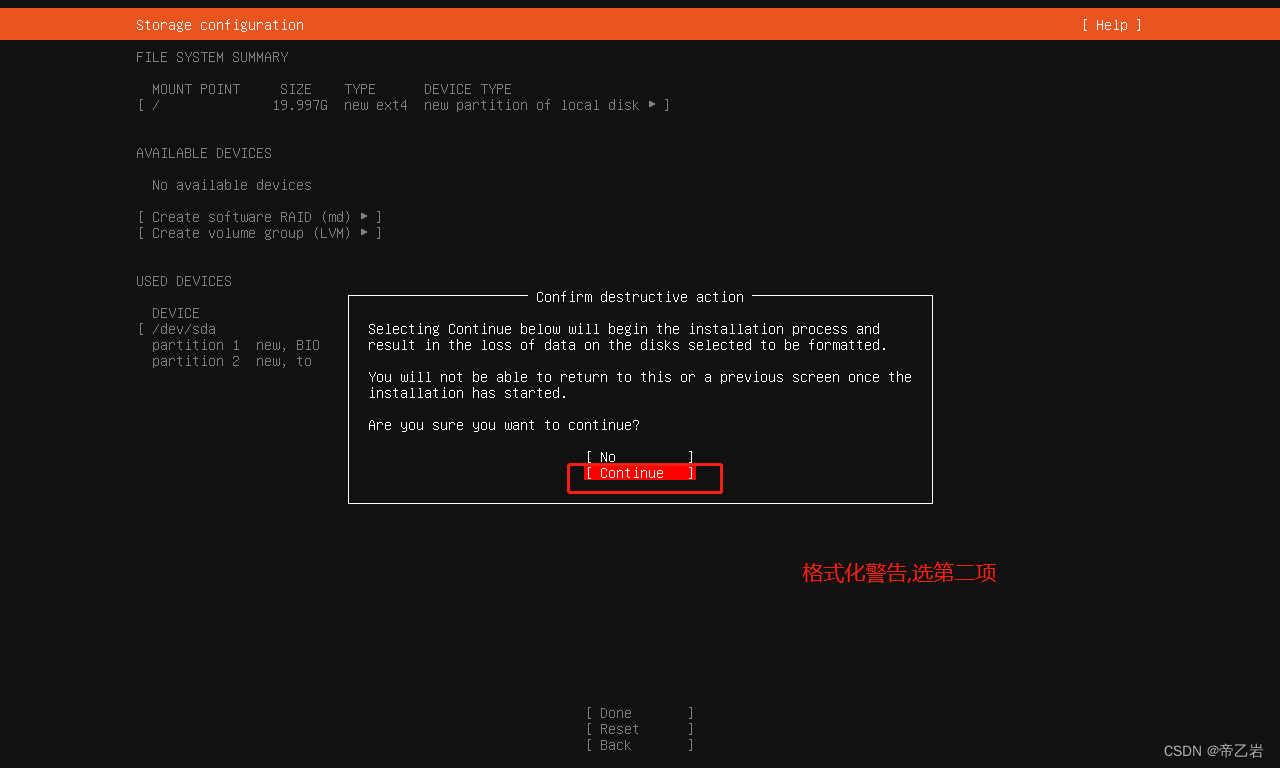This screenshot has width=1280, height=768.
Task: Click the 'new ext4' type value
Action: coord(376,105)
